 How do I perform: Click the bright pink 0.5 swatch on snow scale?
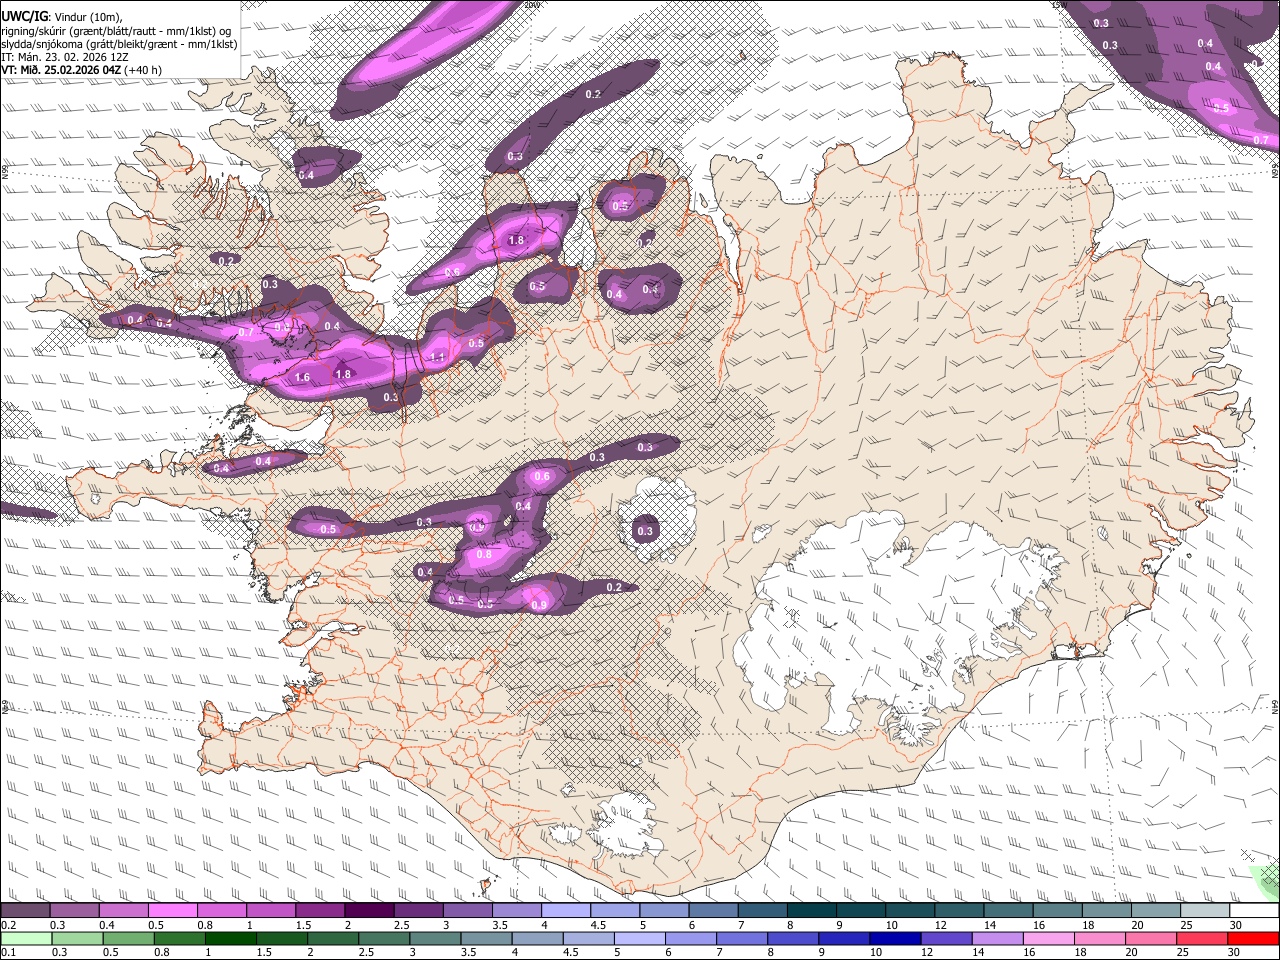coord(172,911)
